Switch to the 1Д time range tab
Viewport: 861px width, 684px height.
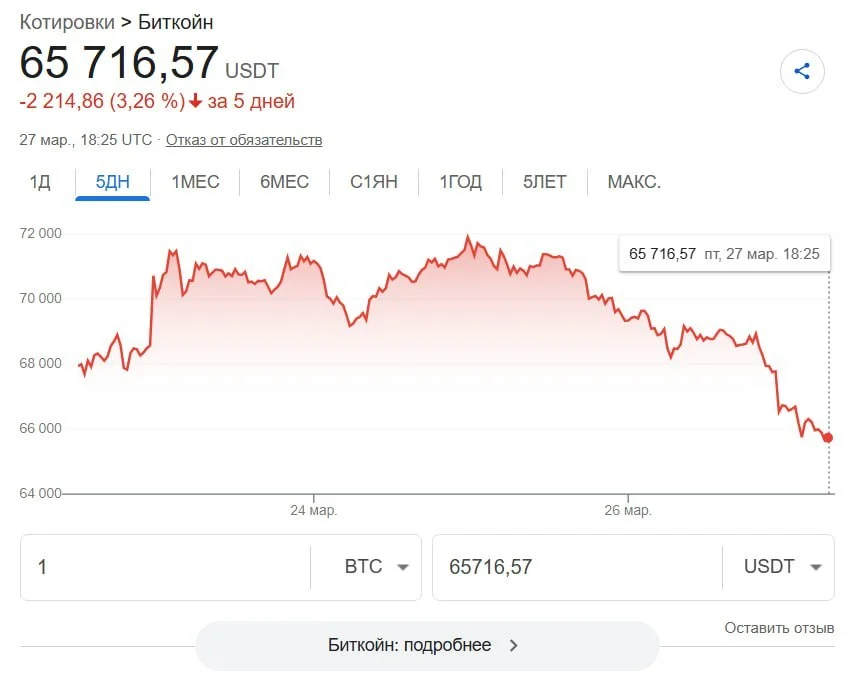pos(40,182)
